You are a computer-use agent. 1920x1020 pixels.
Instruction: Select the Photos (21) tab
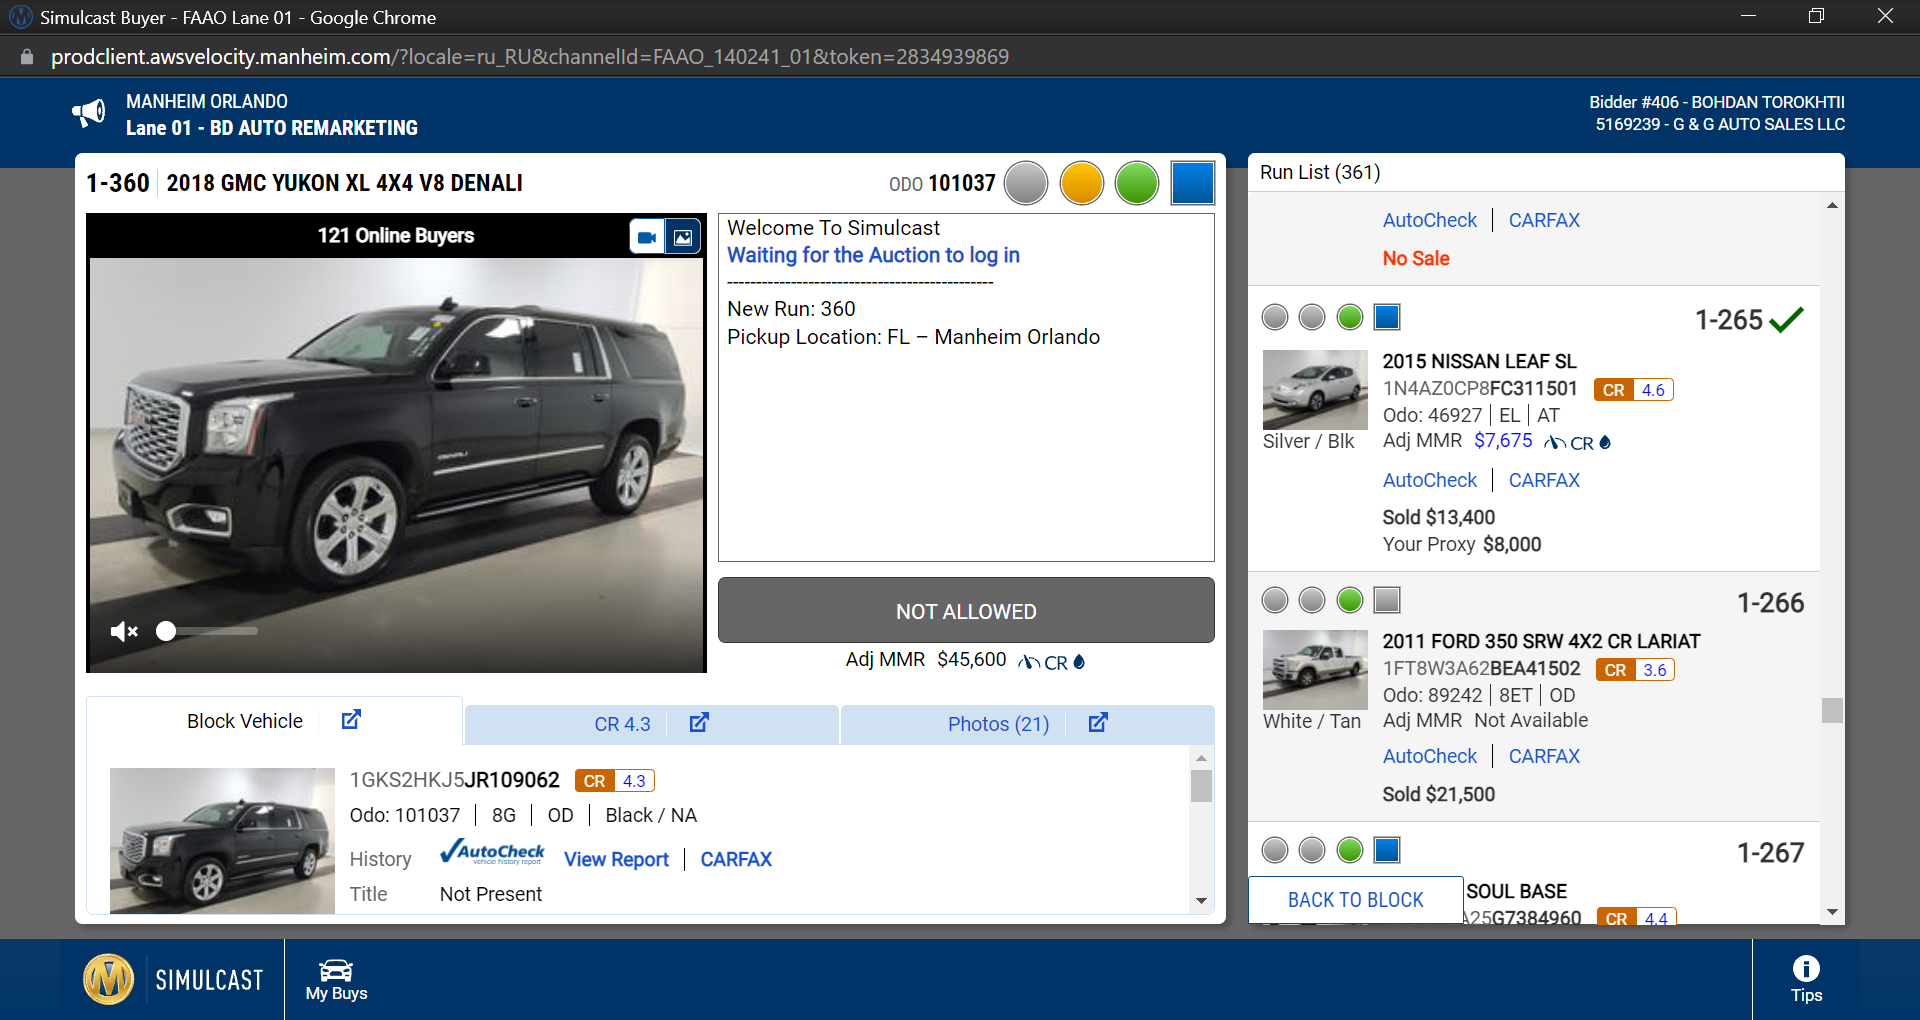(998, 724)
